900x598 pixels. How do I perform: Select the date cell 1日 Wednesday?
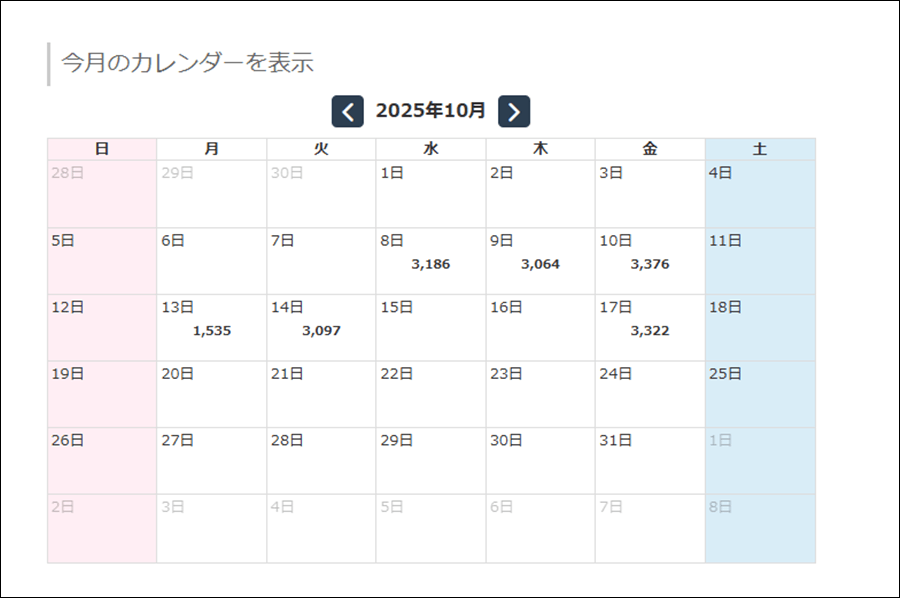[431, 194]
